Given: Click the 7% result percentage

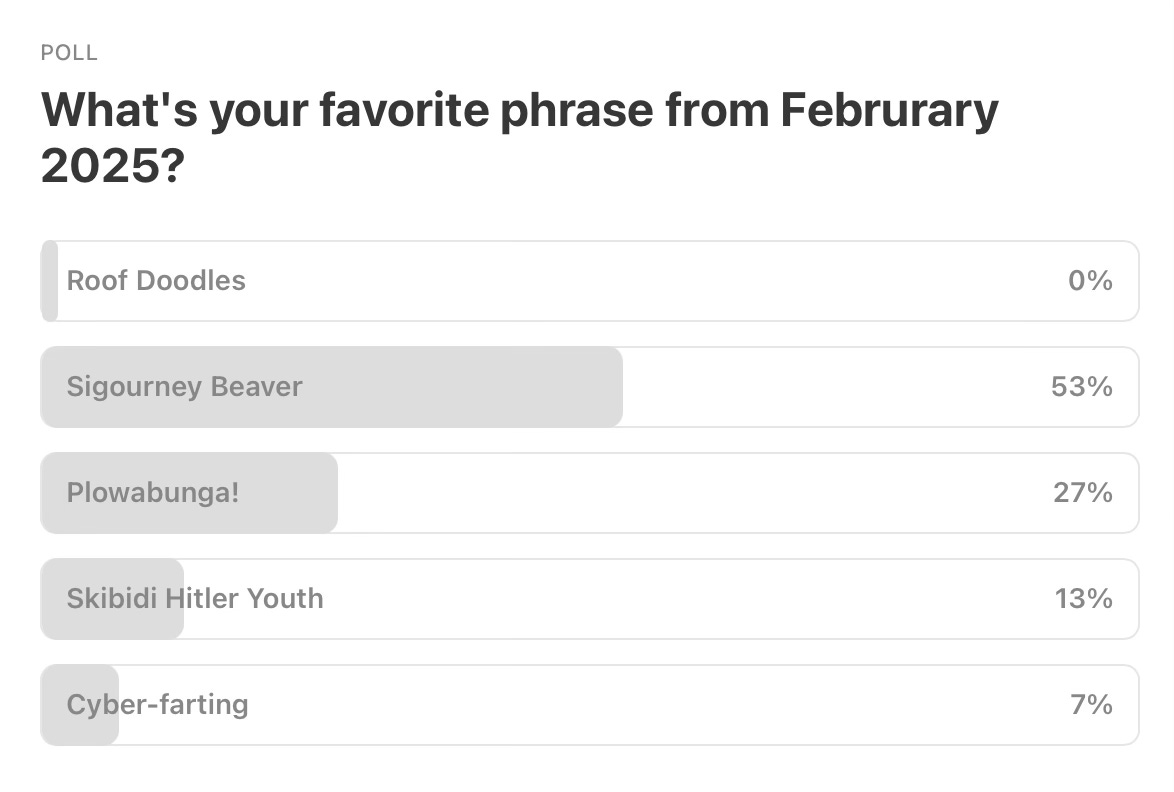Looking at the screenshot, I should click(1091, 704).
